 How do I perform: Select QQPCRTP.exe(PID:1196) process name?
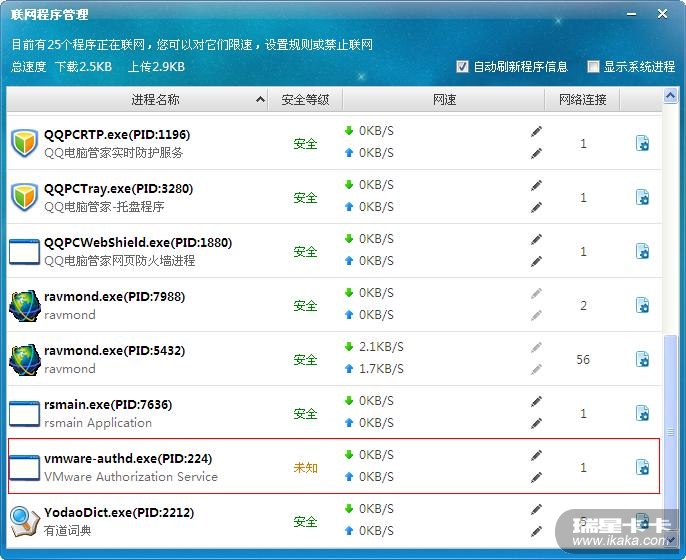[x=117, y=134]
